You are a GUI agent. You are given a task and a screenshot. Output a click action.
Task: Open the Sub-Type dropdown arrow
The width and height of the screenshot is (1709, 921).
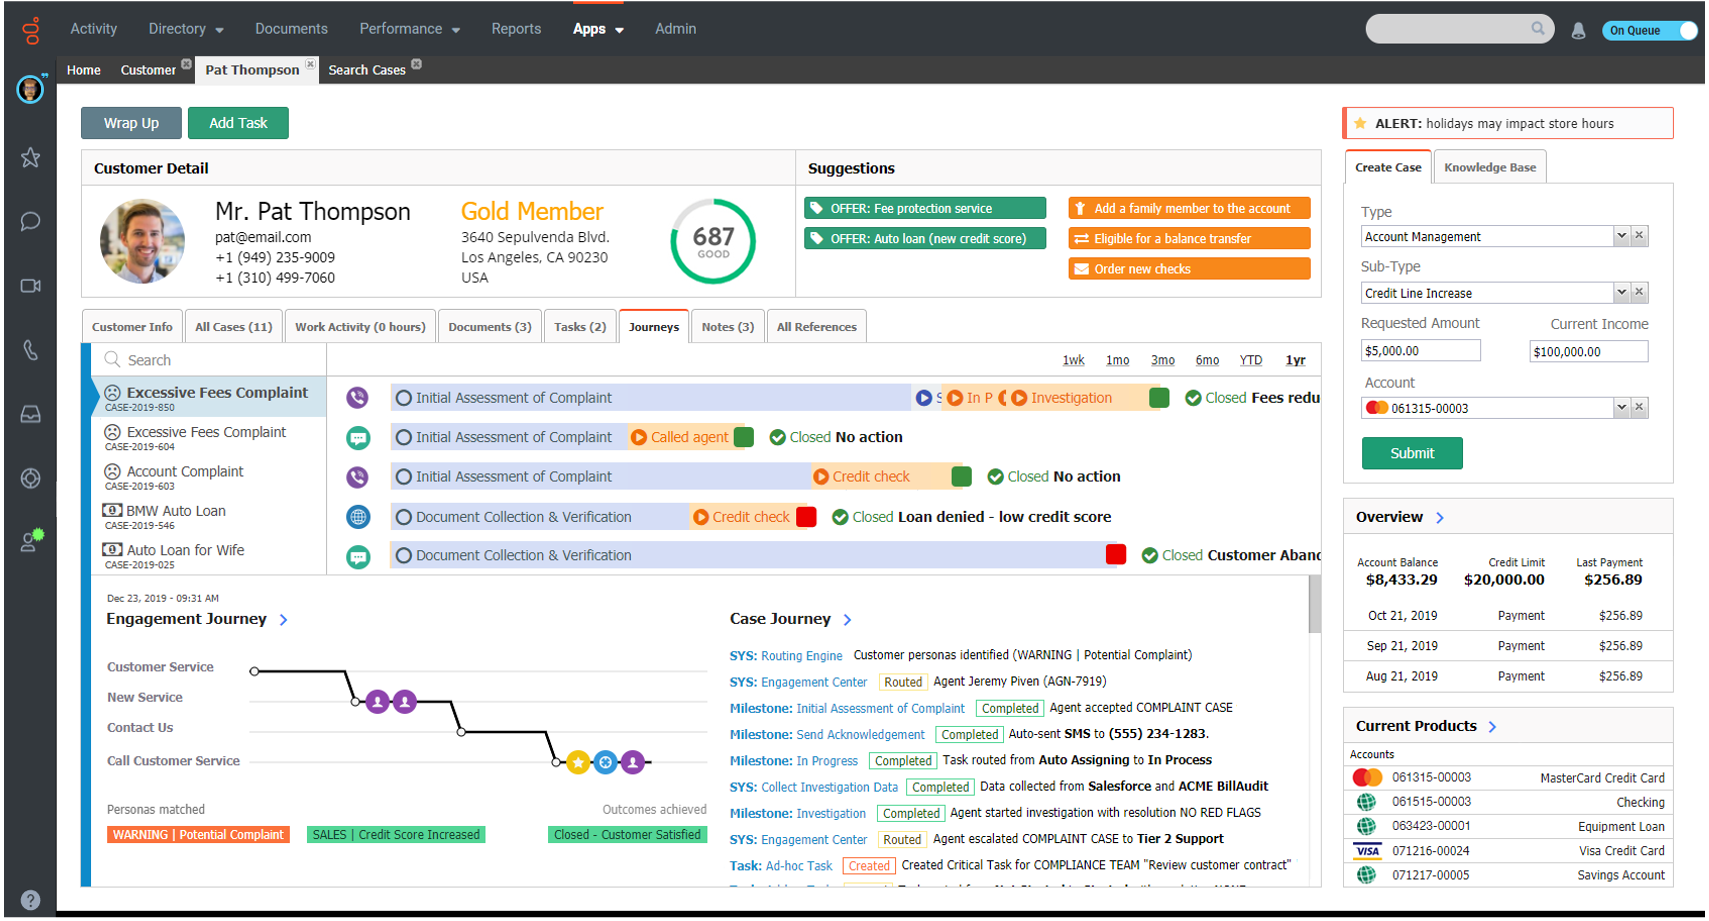[1621, 292]
